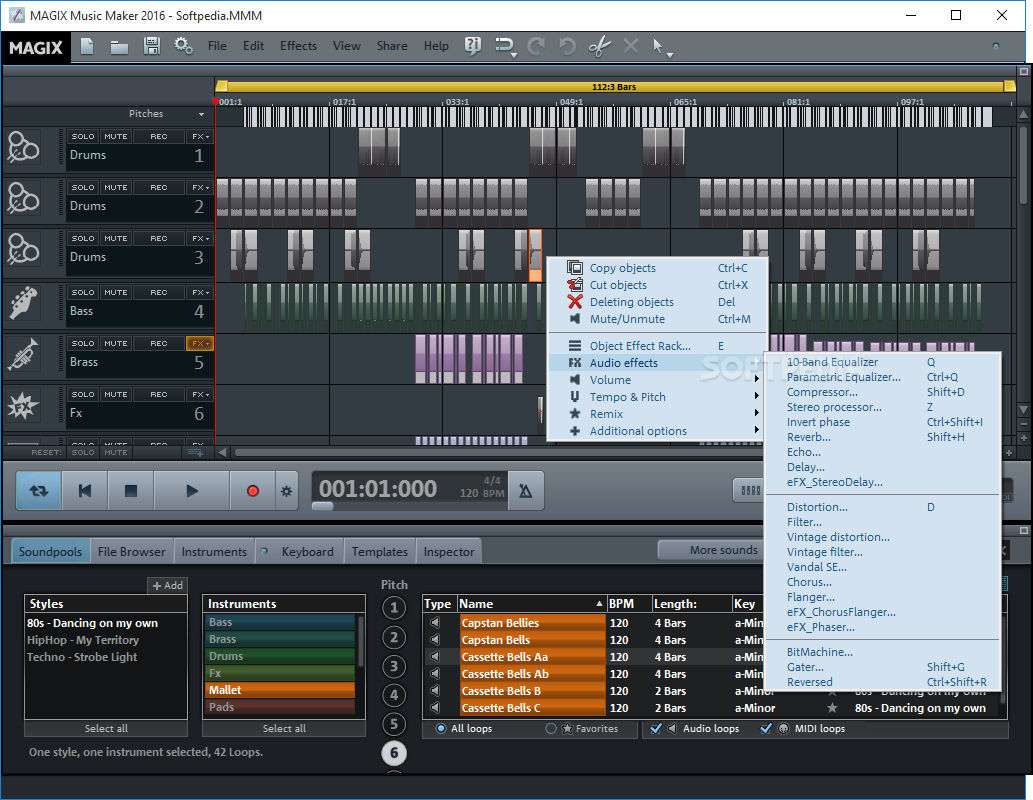1033x800 pixels.
Task: Preview the Cassette Bells B speaker icon
Action: coord(435,691)
